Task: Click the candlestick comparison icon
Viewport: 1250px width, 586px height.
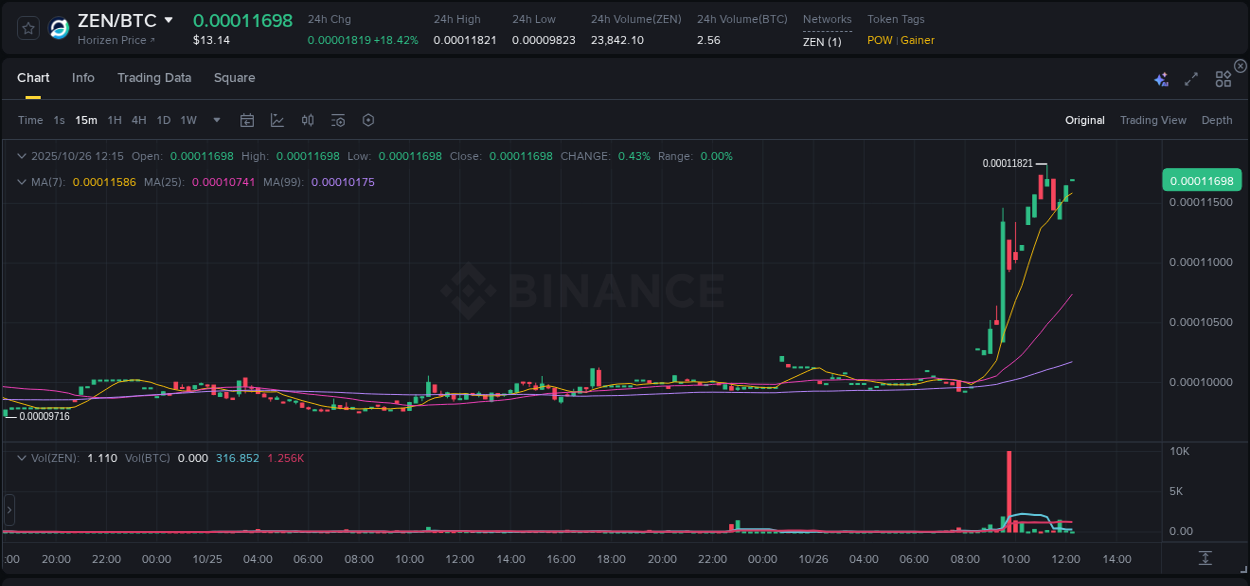Action: coord(307,120)
